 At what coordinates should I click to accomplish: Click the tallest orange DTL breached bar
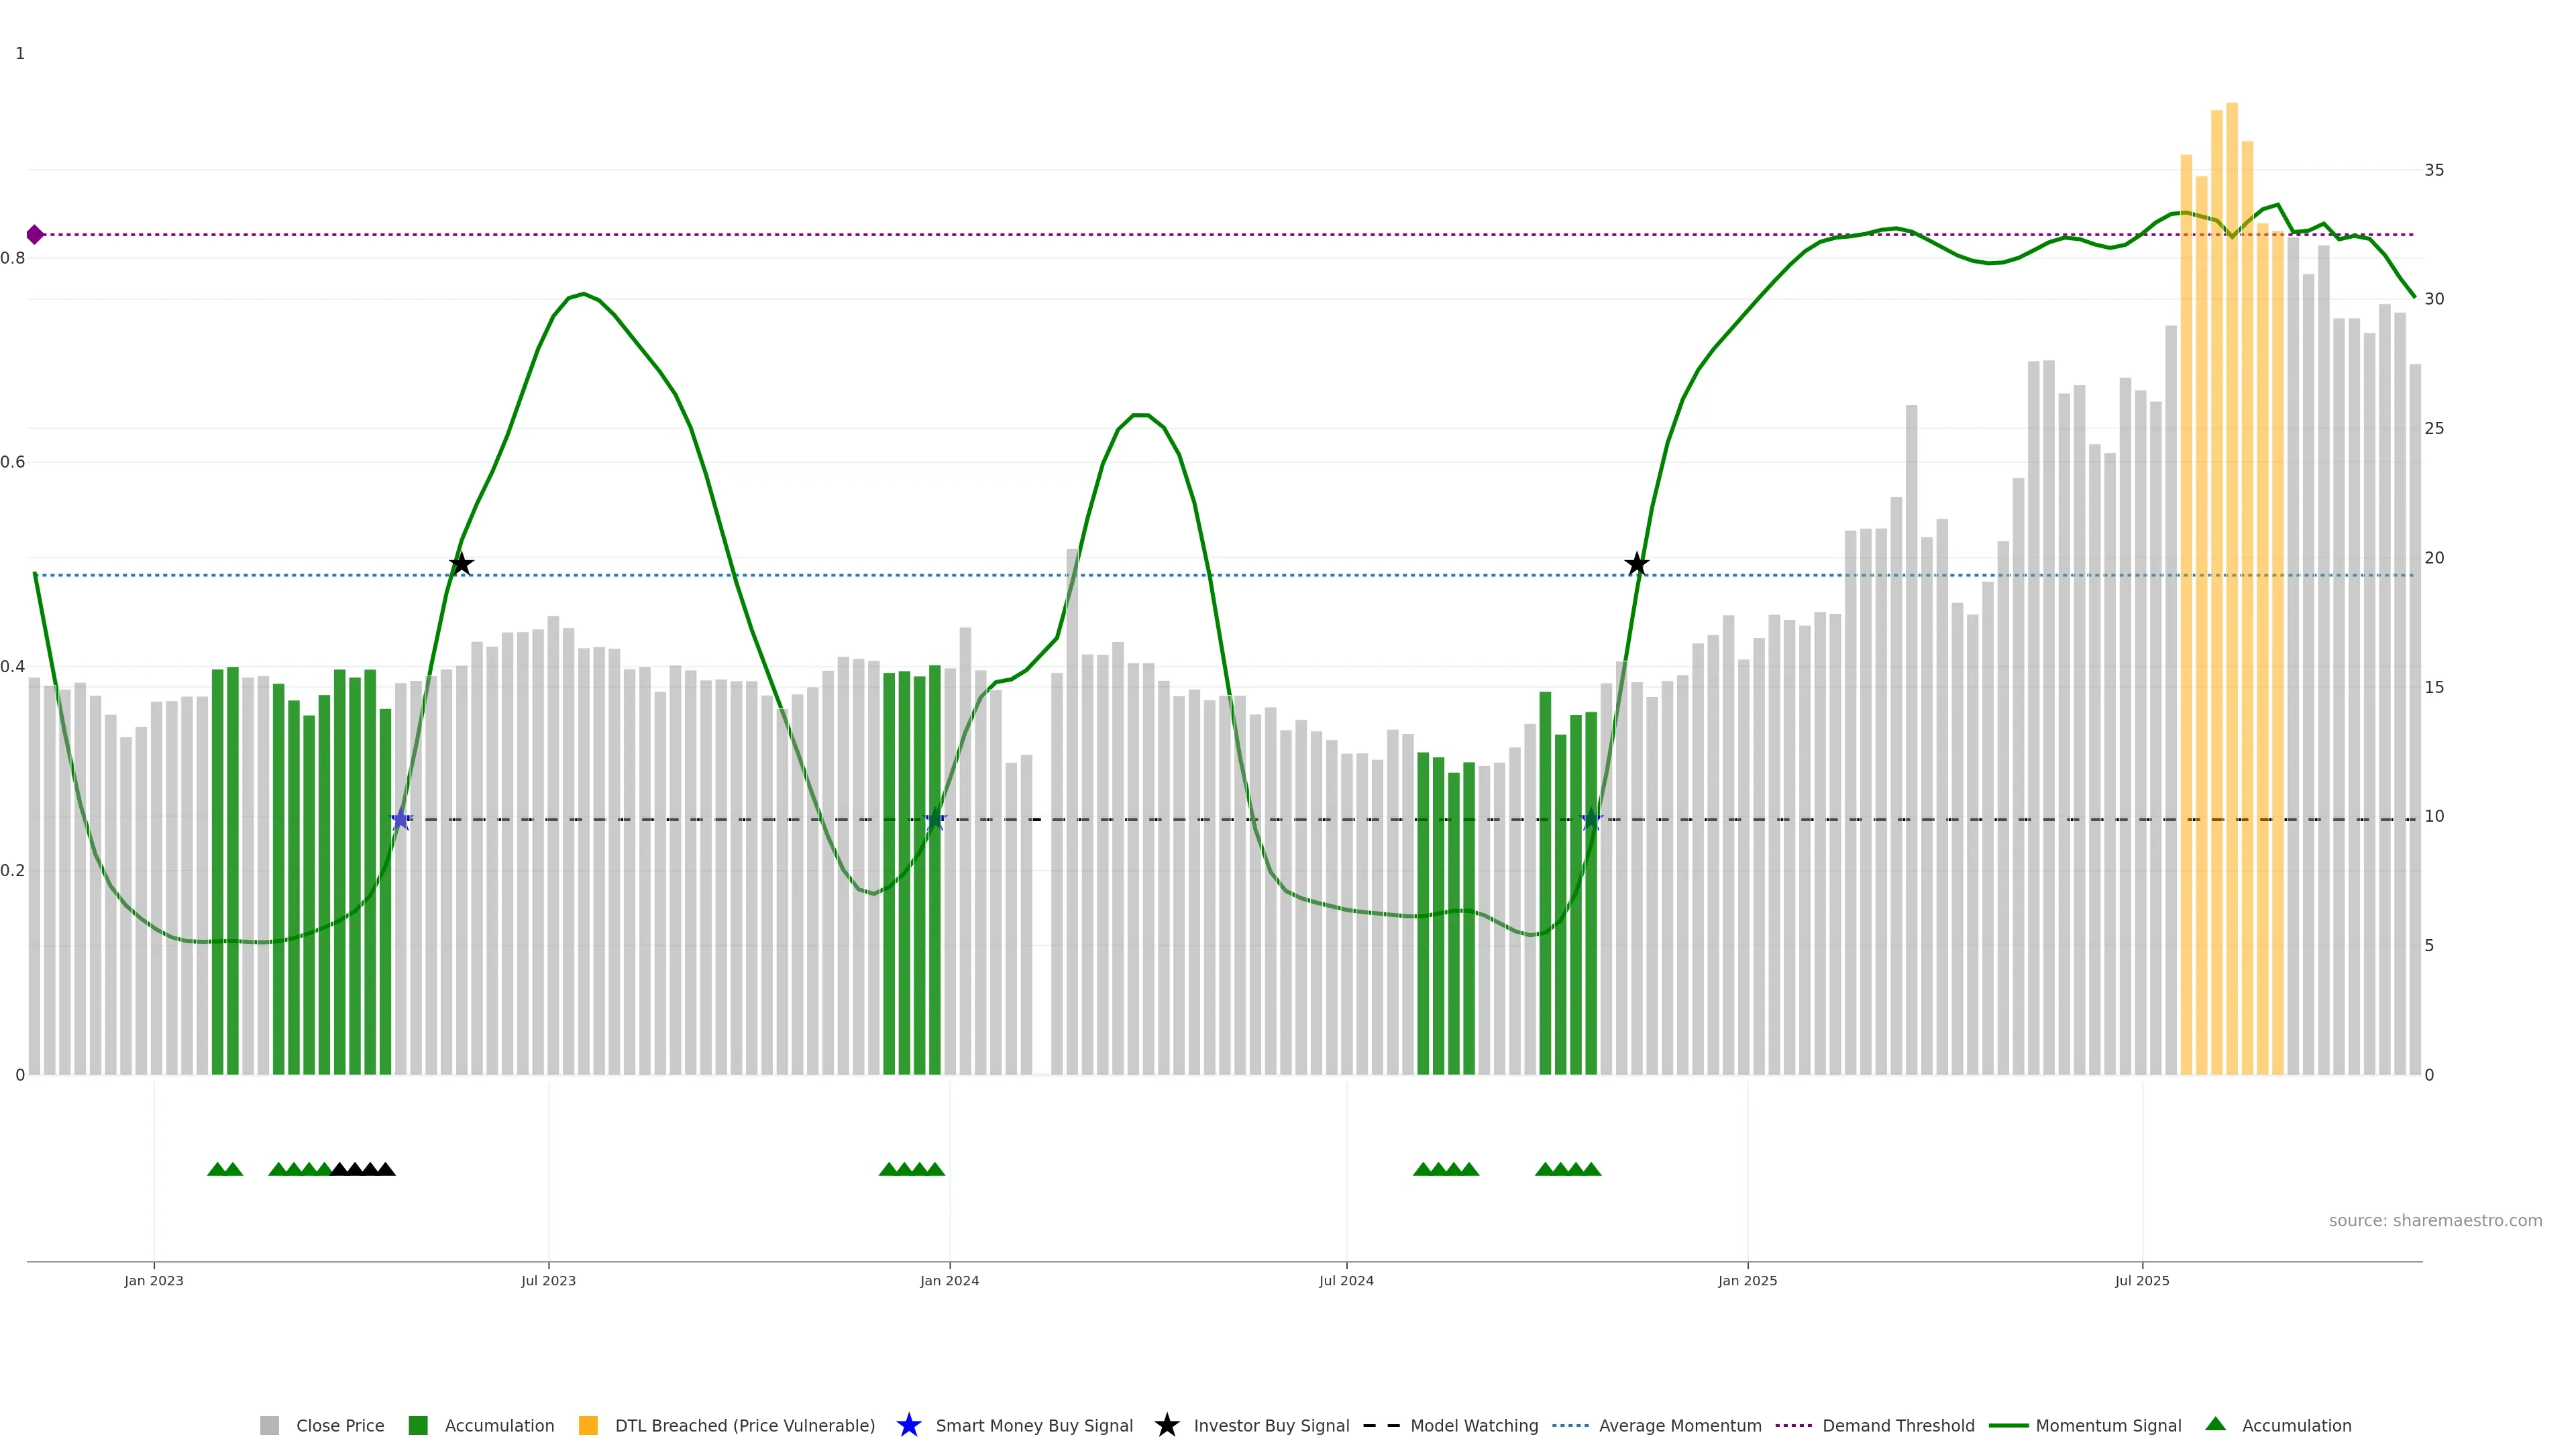pyautogui.click(x=2231, y=600)
